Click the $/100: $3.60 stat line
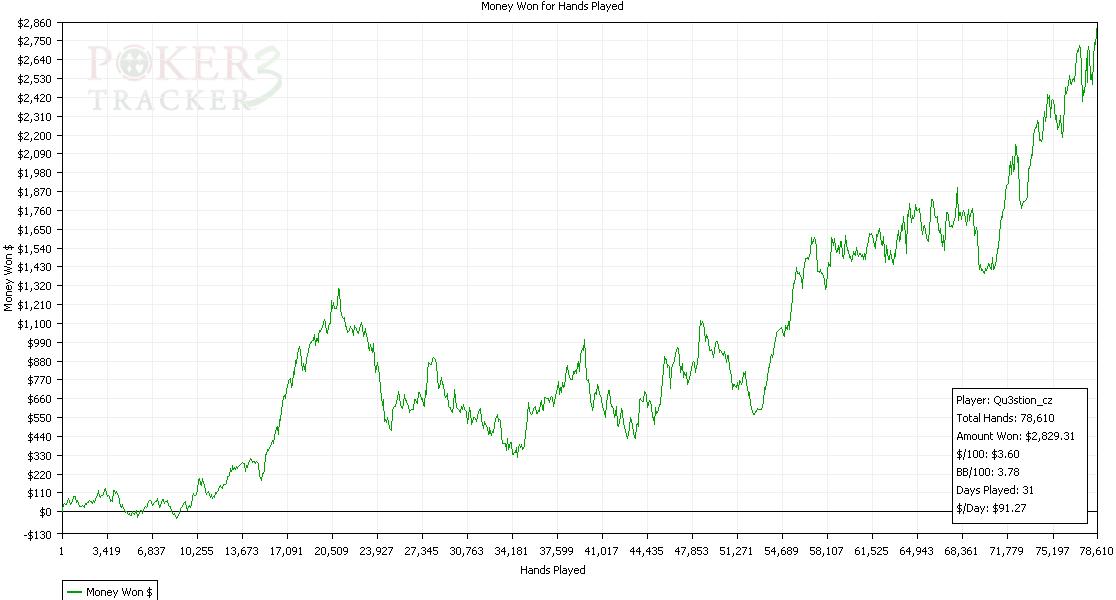The height and width of the screenshot is (600, 1116). tap(988, 454)
